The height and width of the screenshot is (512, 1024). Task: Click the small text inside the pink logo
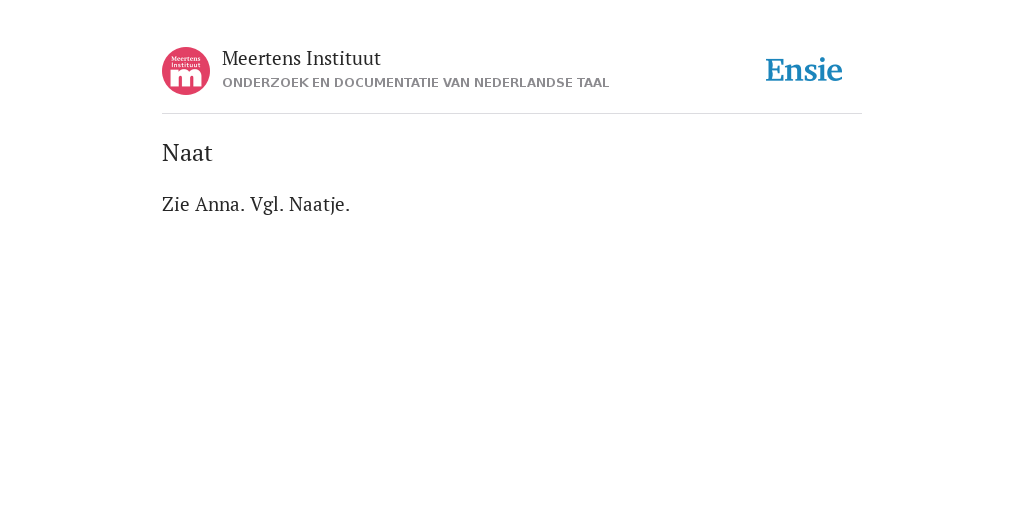(x=186, y=61)
